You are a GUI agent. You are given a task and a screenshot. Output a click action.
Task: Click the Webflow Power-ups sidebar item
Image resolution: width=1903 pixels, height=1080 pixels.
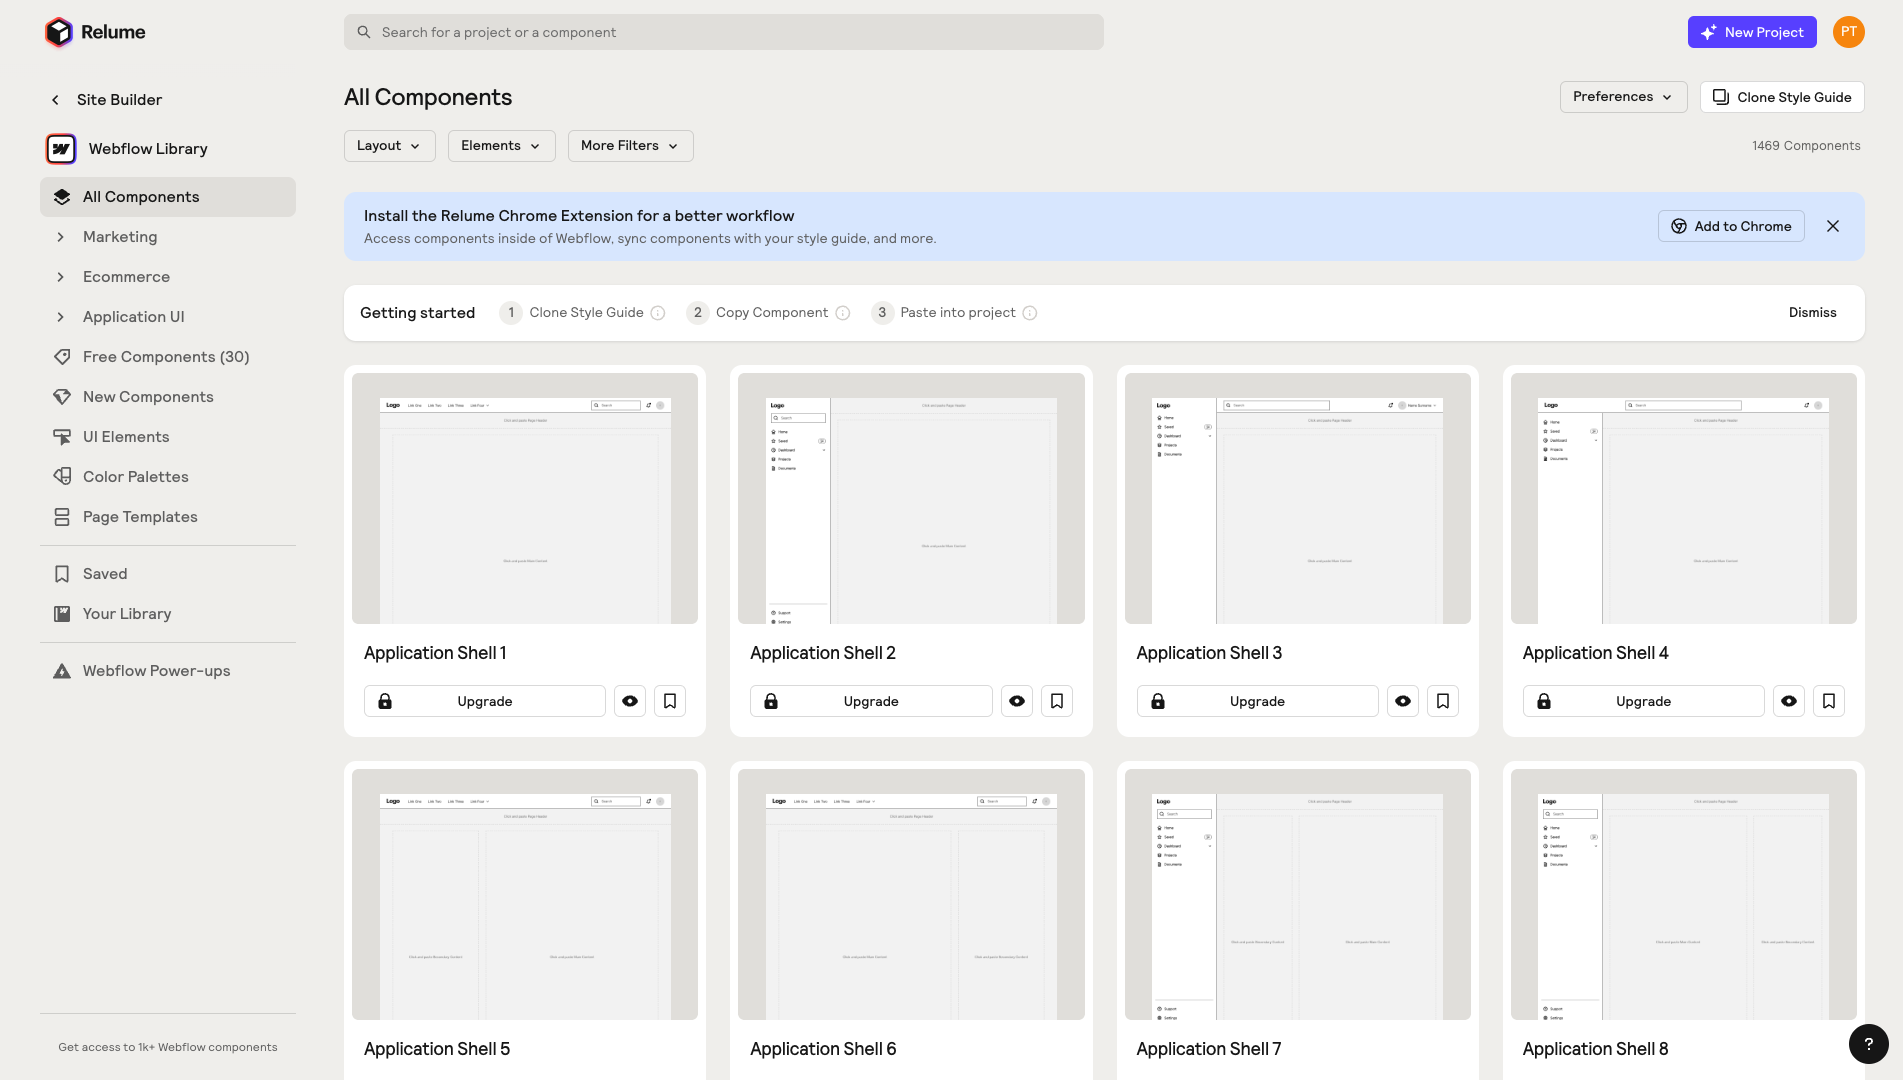click(156, 671)
